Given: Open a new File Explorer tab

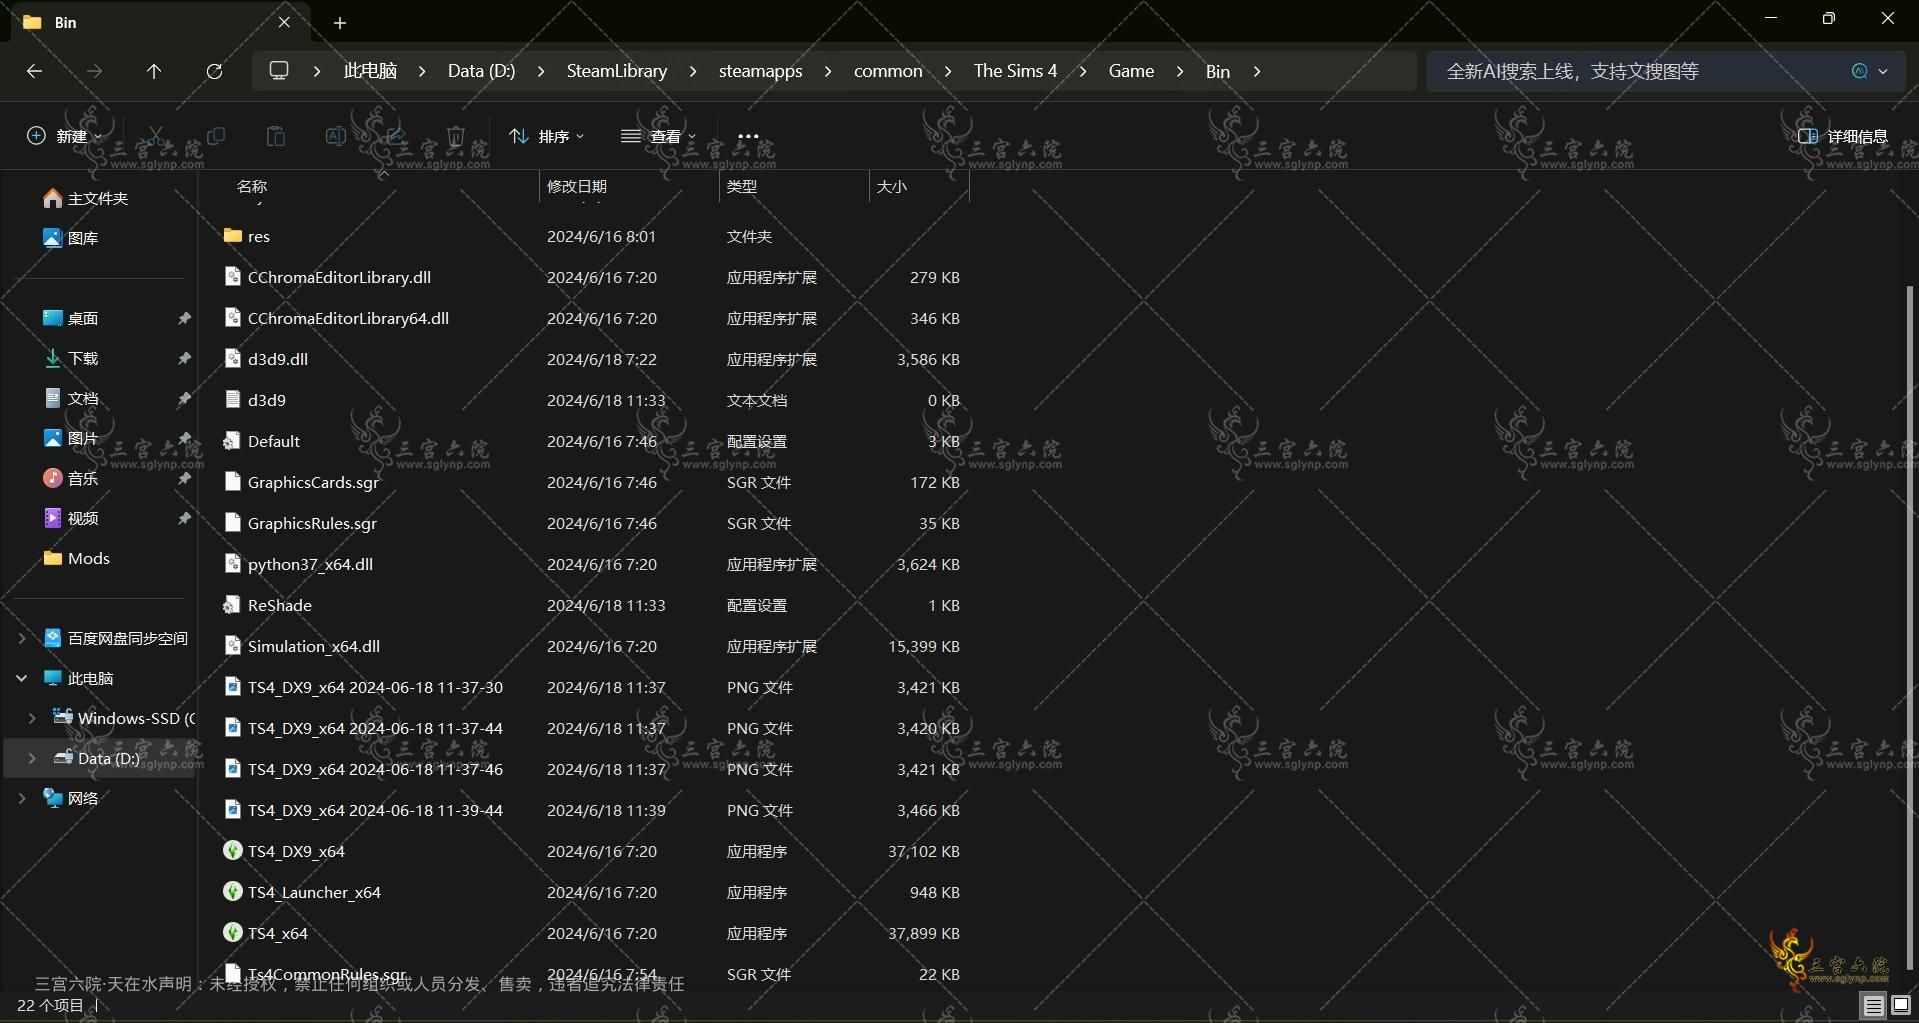Looking at the screenshot, I should 340,22.
